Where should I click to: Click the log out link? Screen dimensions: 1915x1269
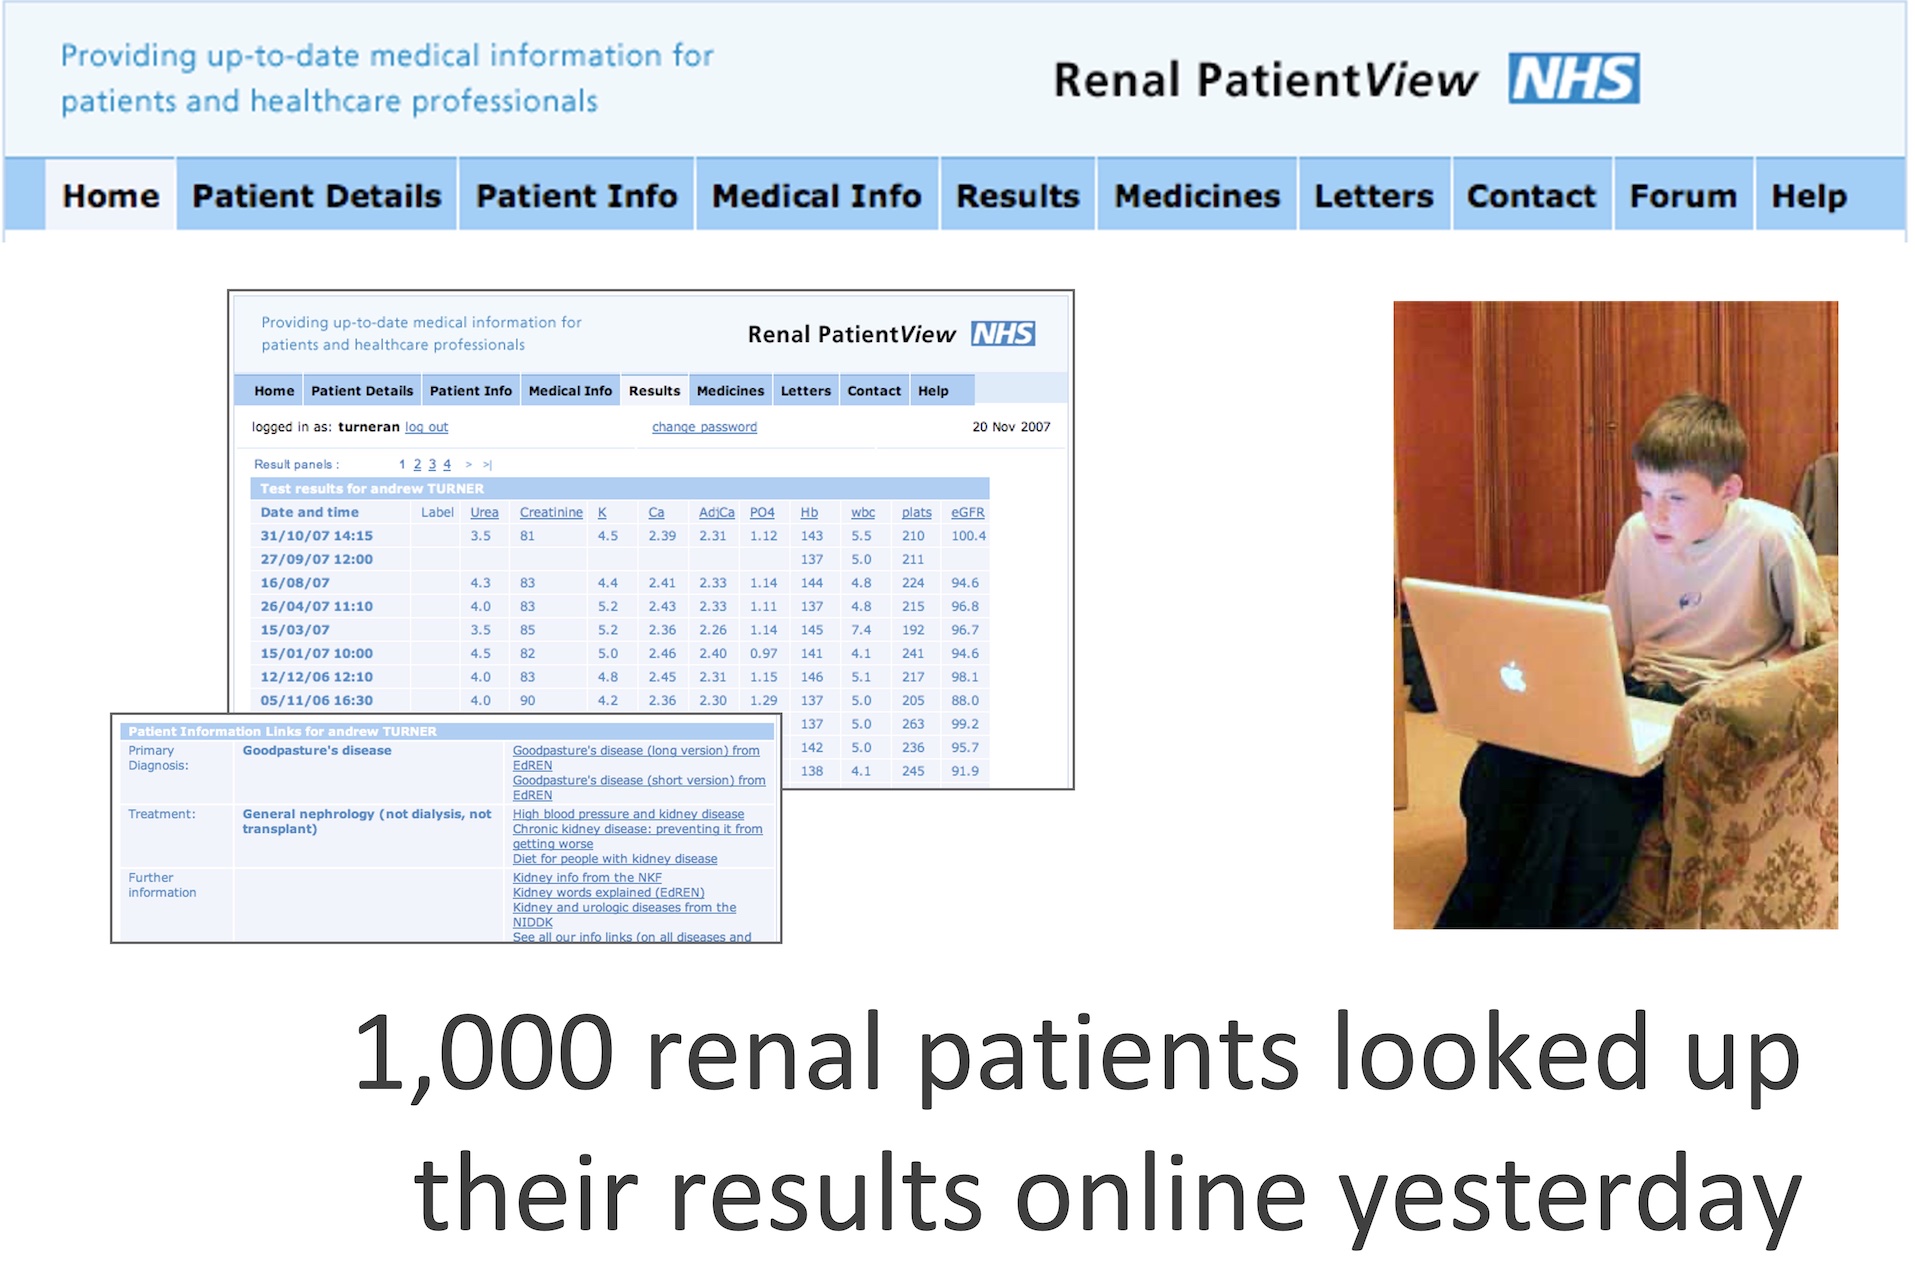tap(426, 427)
